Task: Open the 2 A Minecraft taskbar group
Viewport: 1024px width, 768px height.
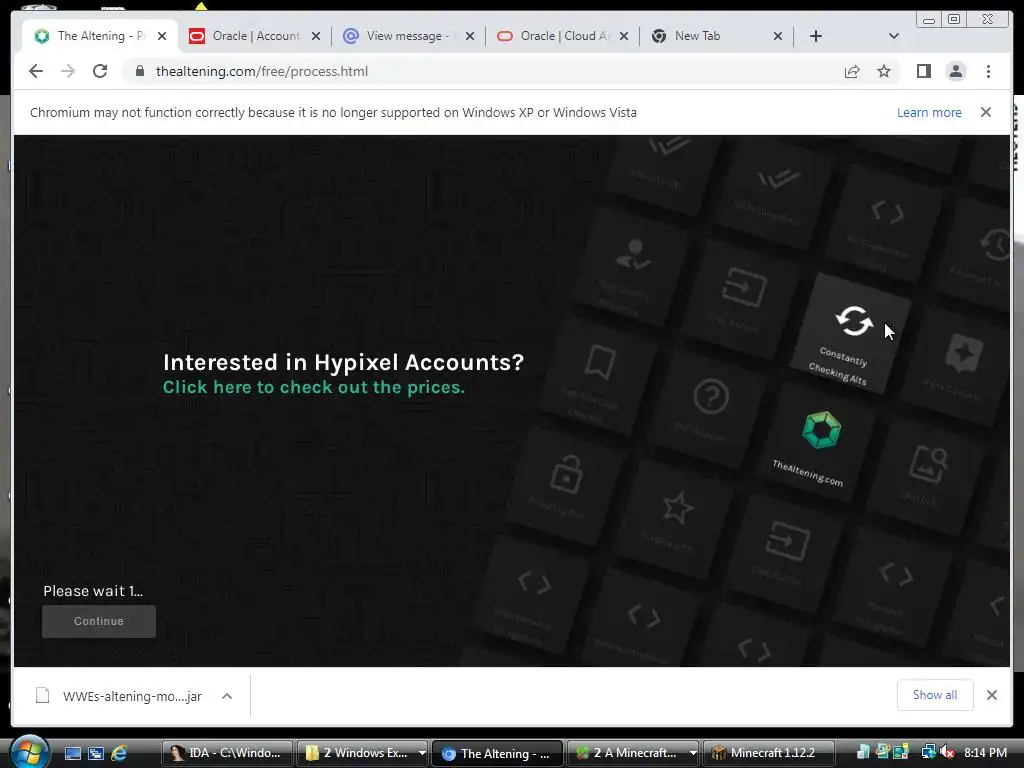Action: [x=627, y=753]
